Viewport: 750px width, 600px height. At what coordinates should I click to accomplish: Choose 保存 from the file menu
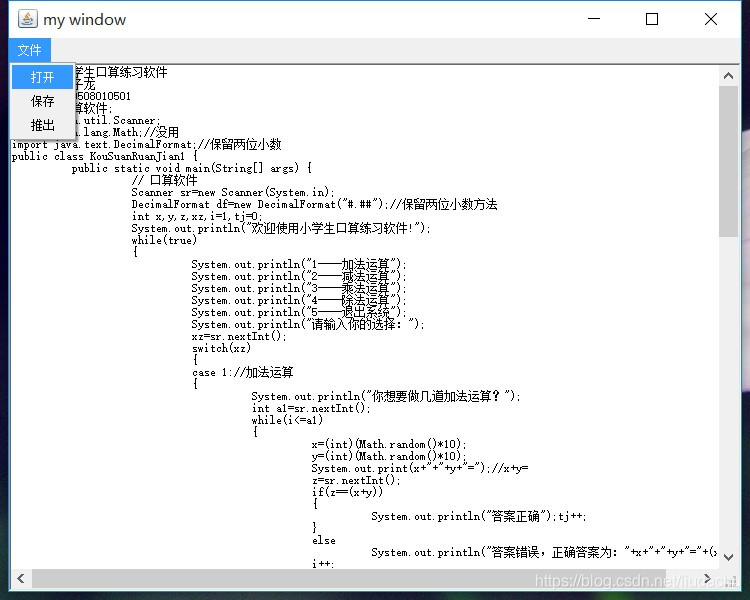[x=43, y=101]
